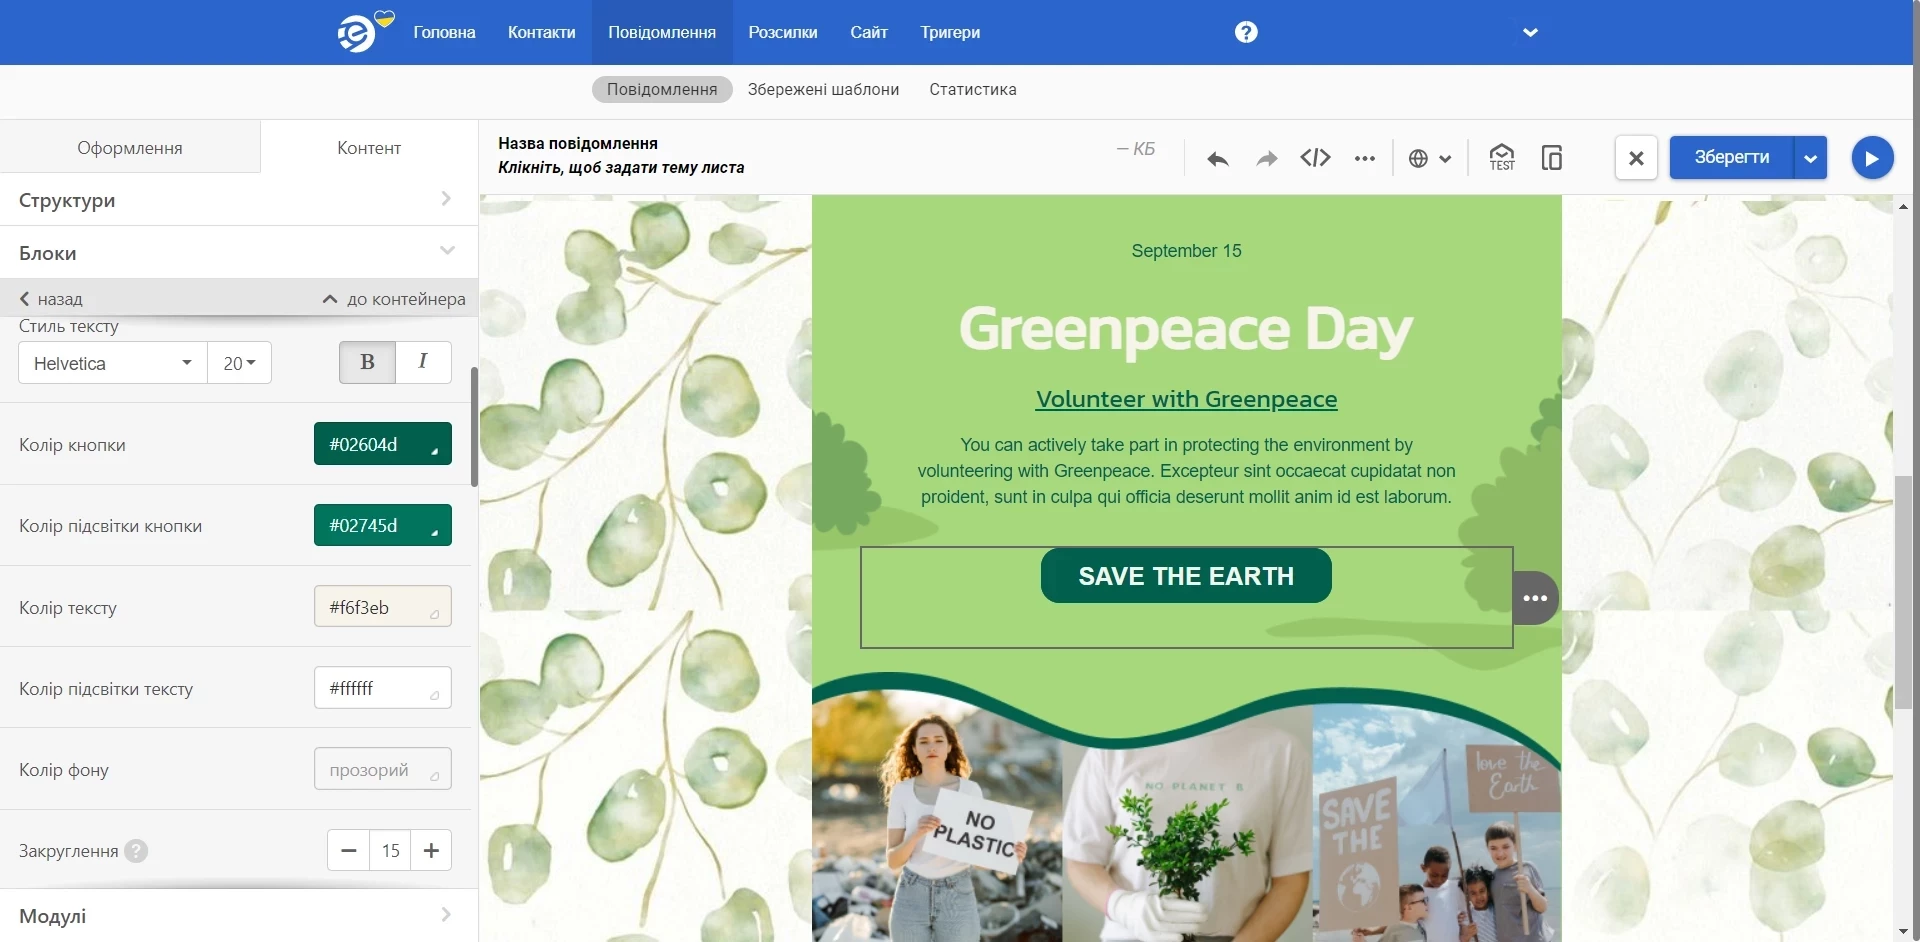Expand the Структури section
This screenshot has width=1920, height=942.
click(238, 199)
